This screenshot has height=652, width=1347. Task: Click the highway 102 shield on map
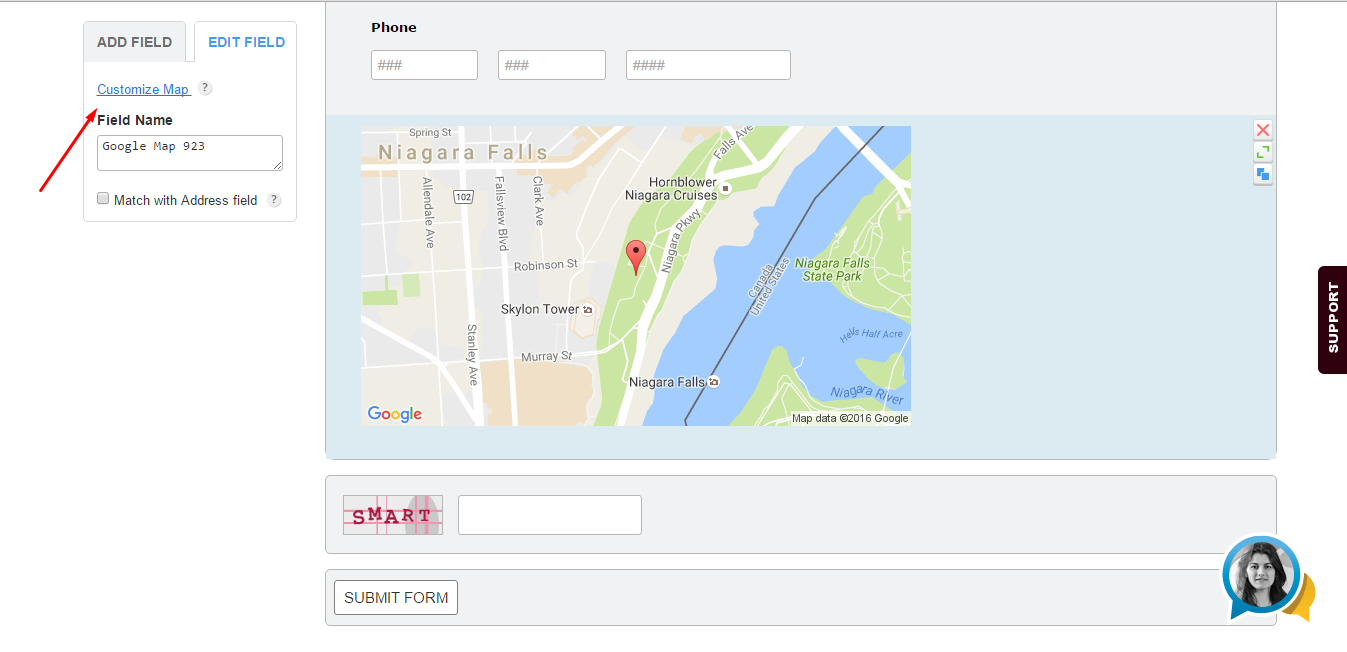click(x=462, y=197)
